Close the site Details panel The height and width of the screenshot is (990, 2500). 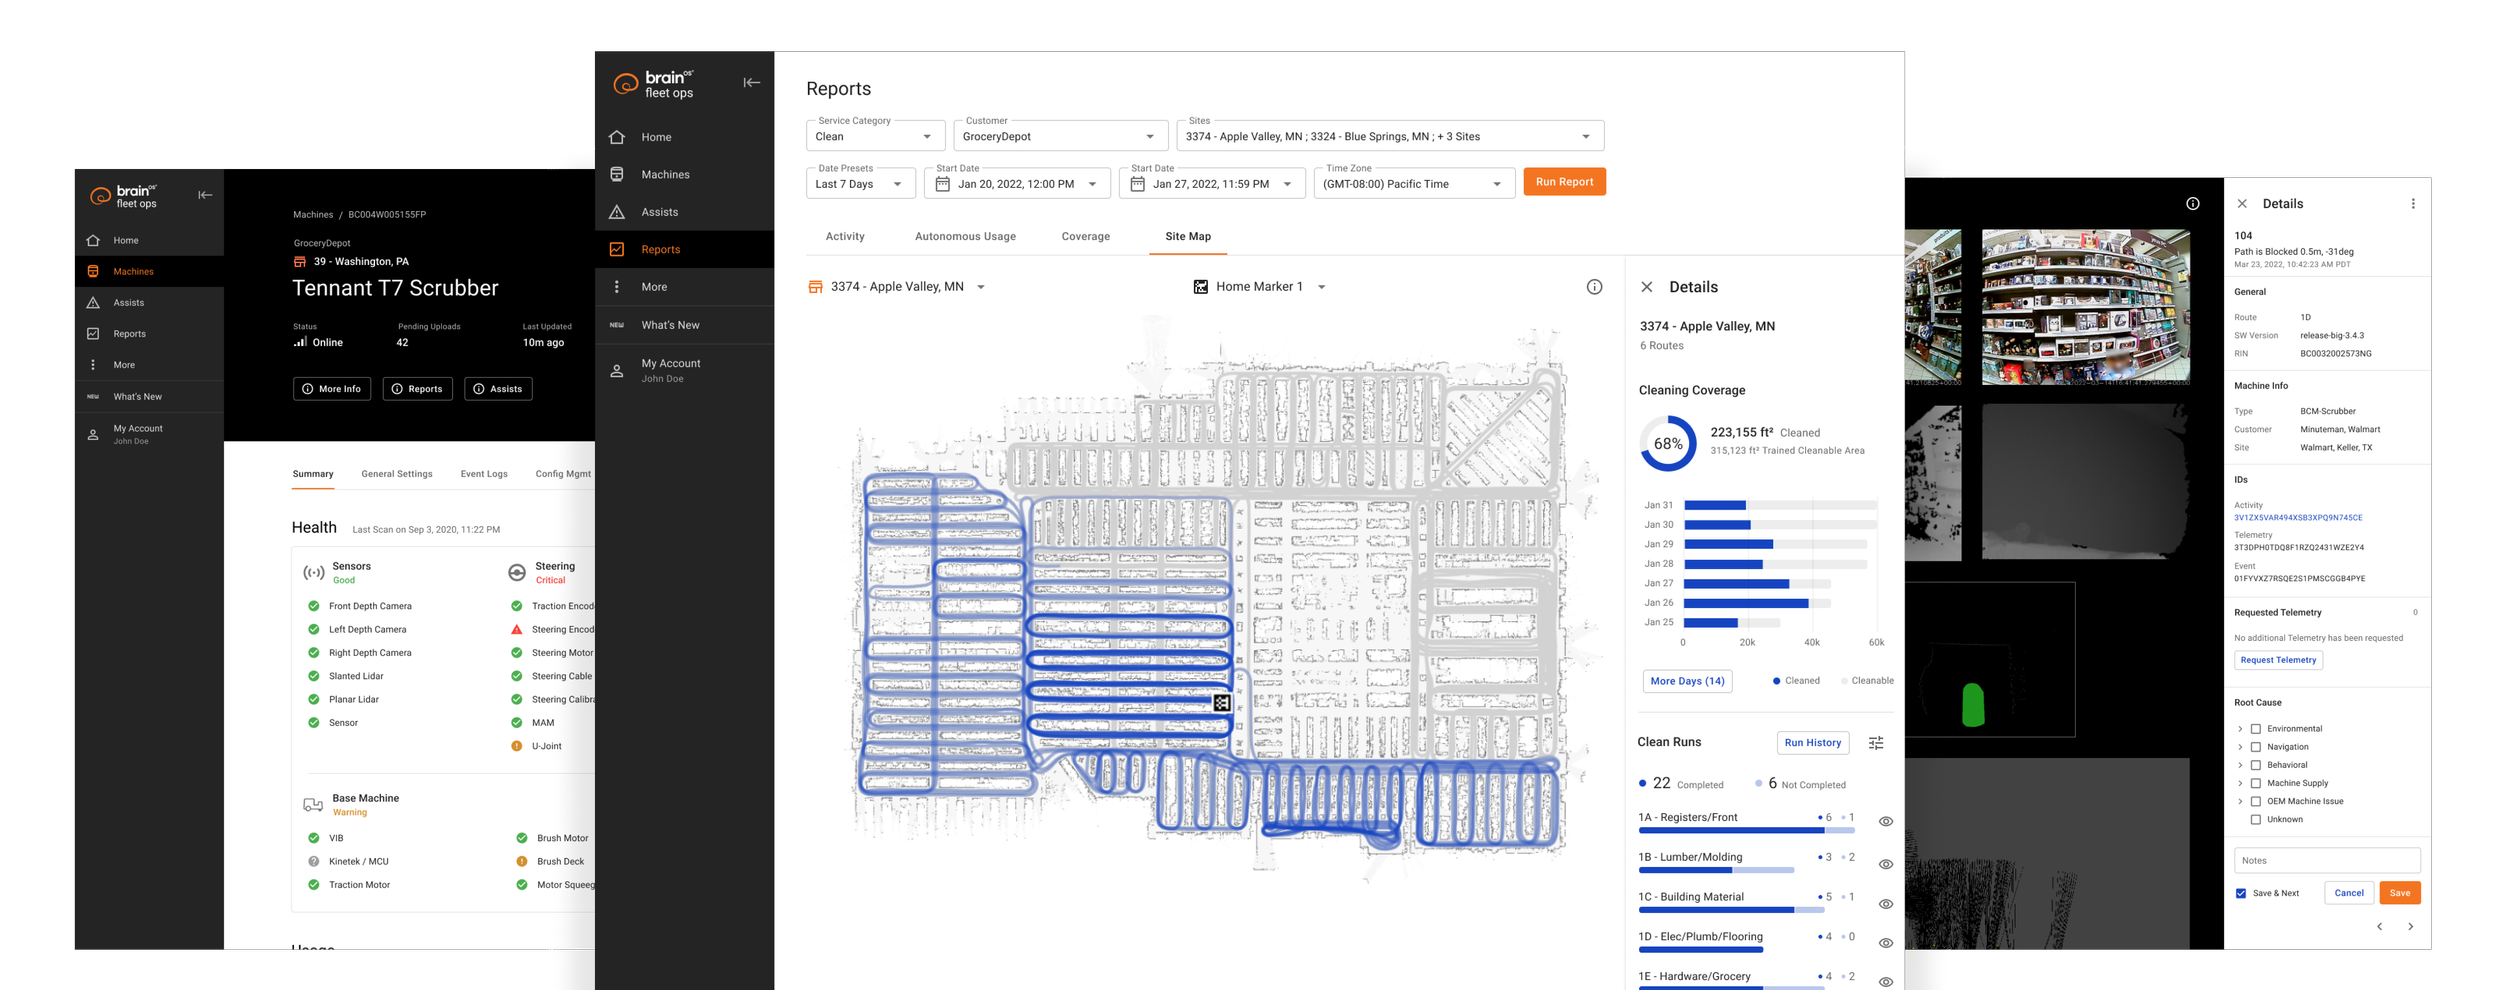coord(1647,287)
